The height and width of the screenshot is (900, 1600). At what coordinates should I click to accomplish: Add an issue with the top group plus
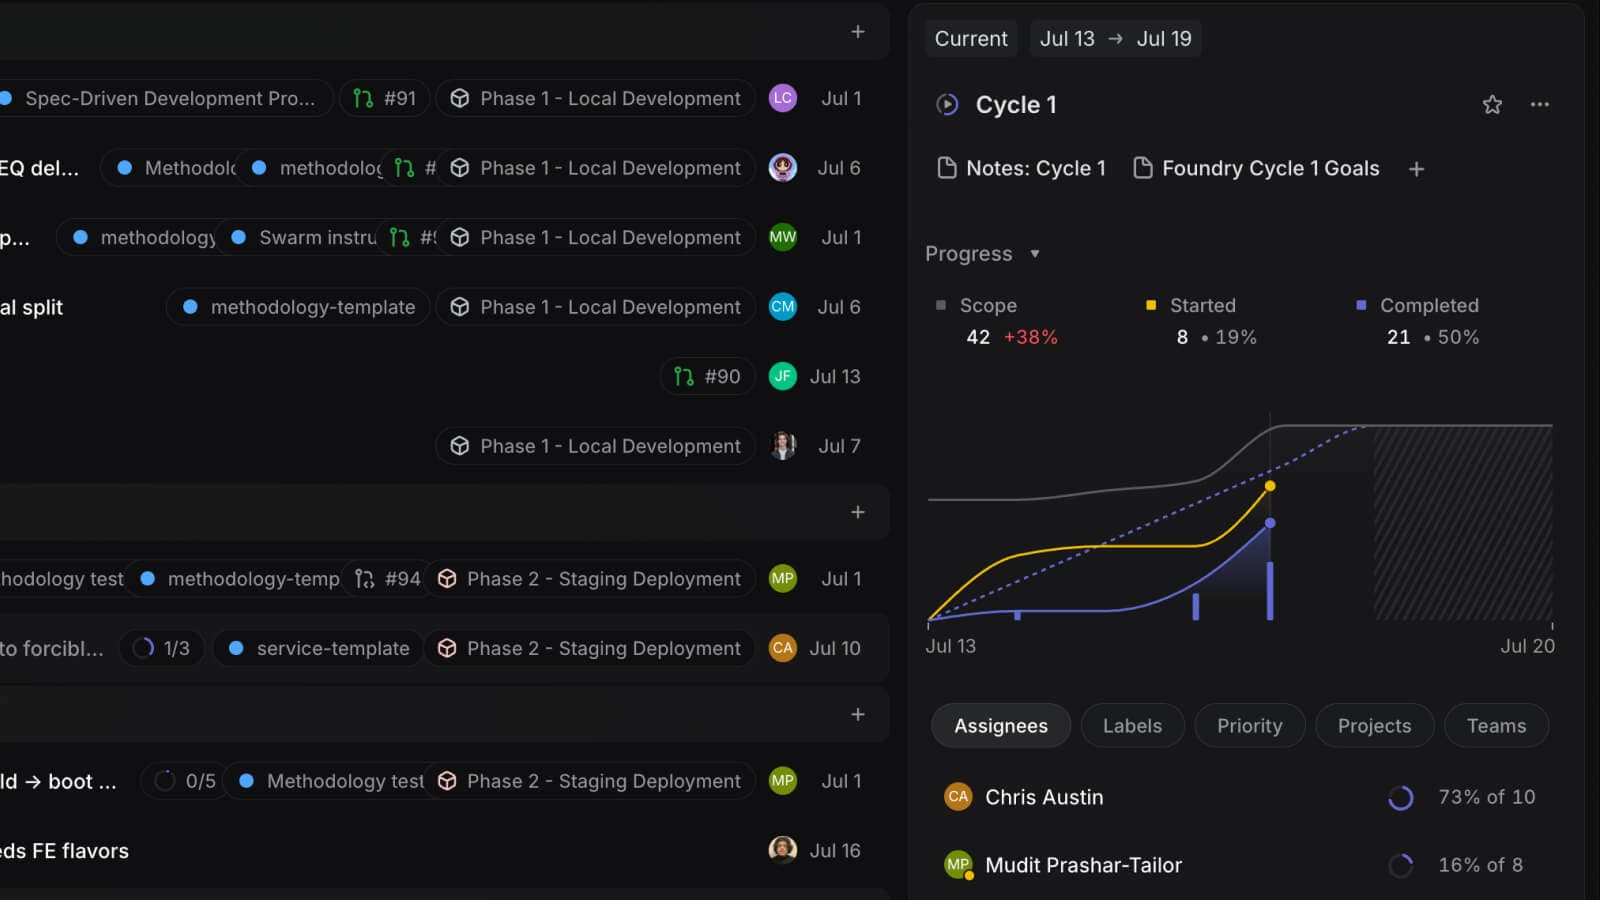858,32
